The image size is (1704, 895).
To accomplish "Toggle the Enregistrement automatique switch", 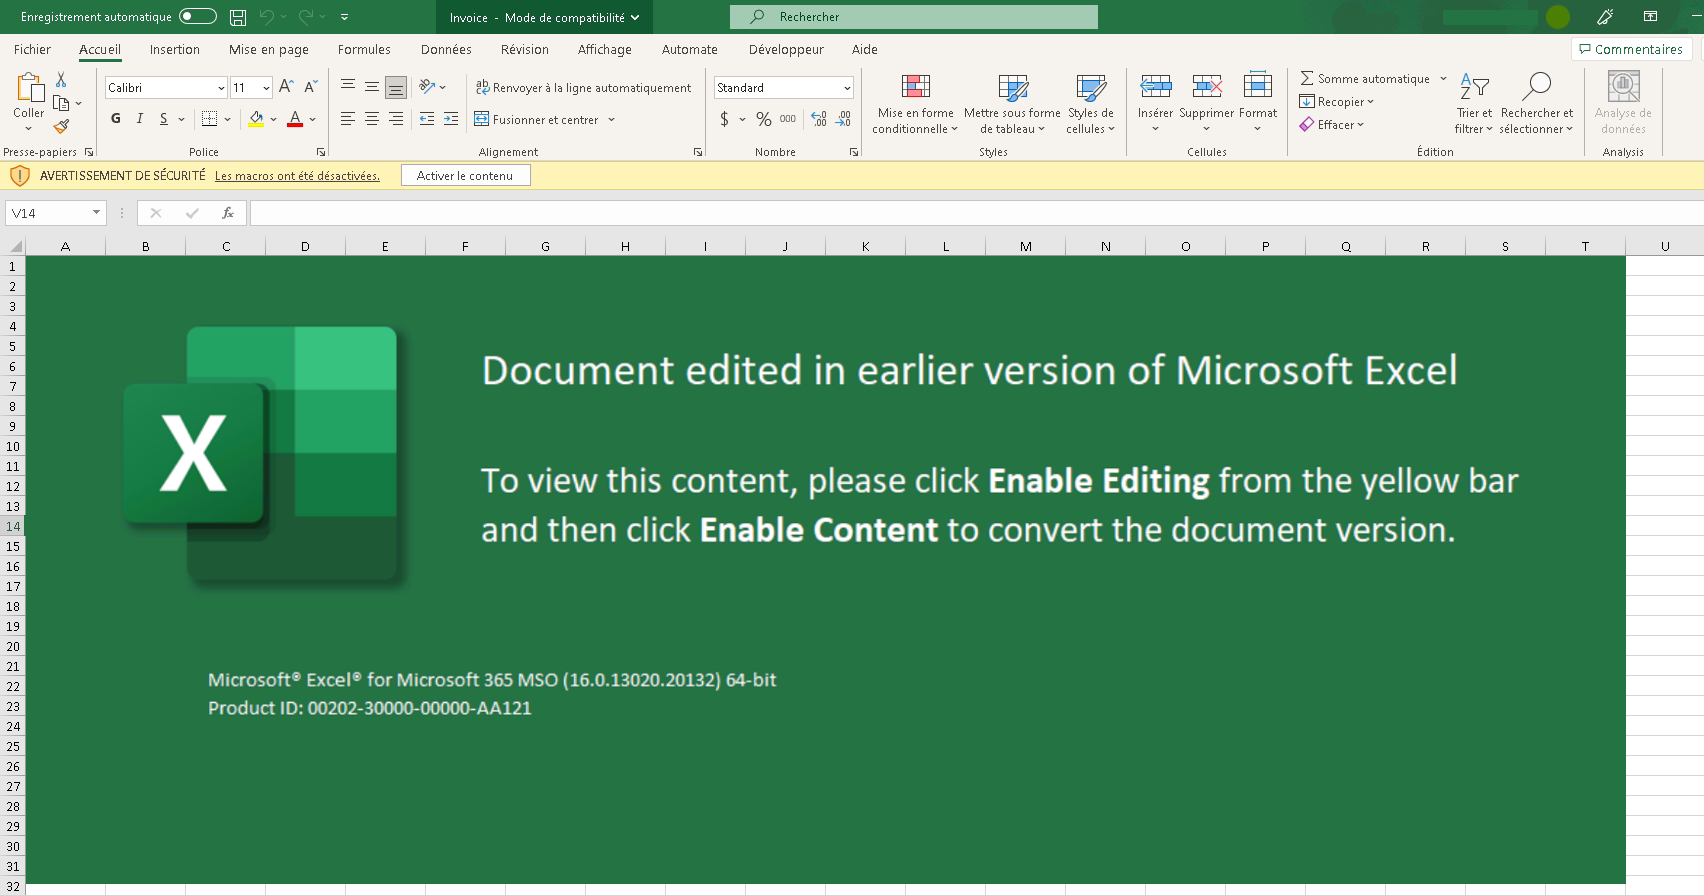I will (x=198, y=17).
